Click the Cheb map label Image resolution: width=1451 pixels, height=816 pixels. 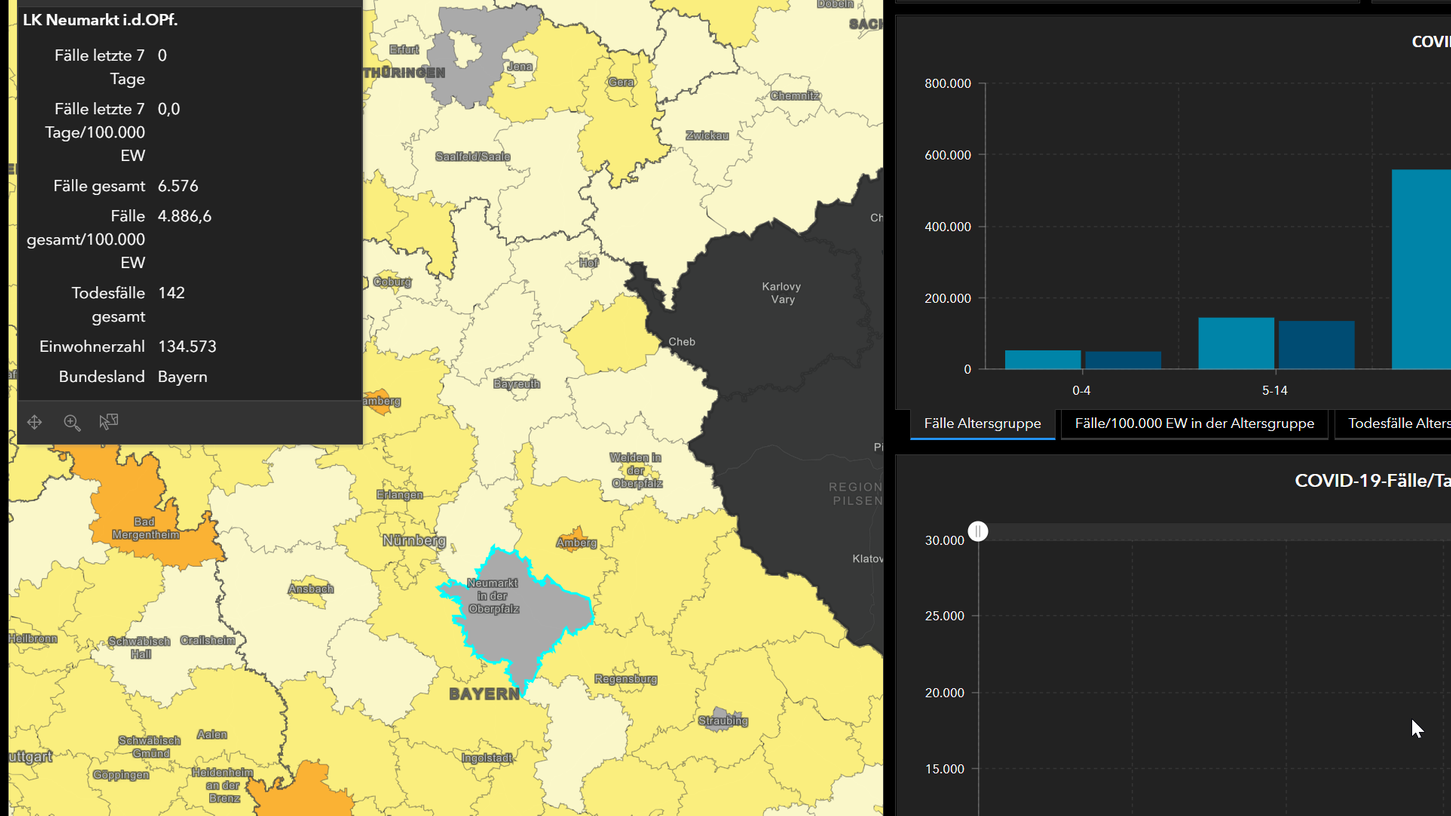(x=682, y=342)
